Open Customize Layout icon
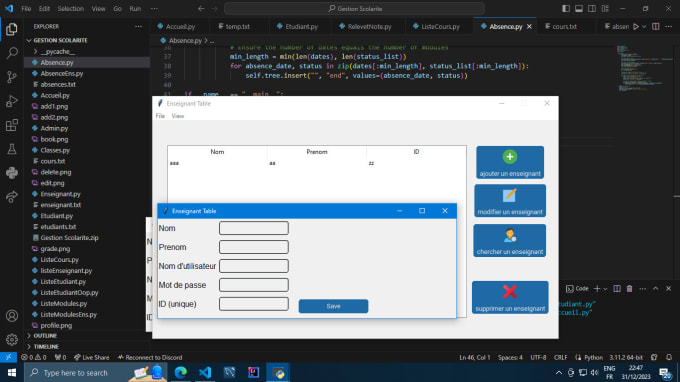 605,9
